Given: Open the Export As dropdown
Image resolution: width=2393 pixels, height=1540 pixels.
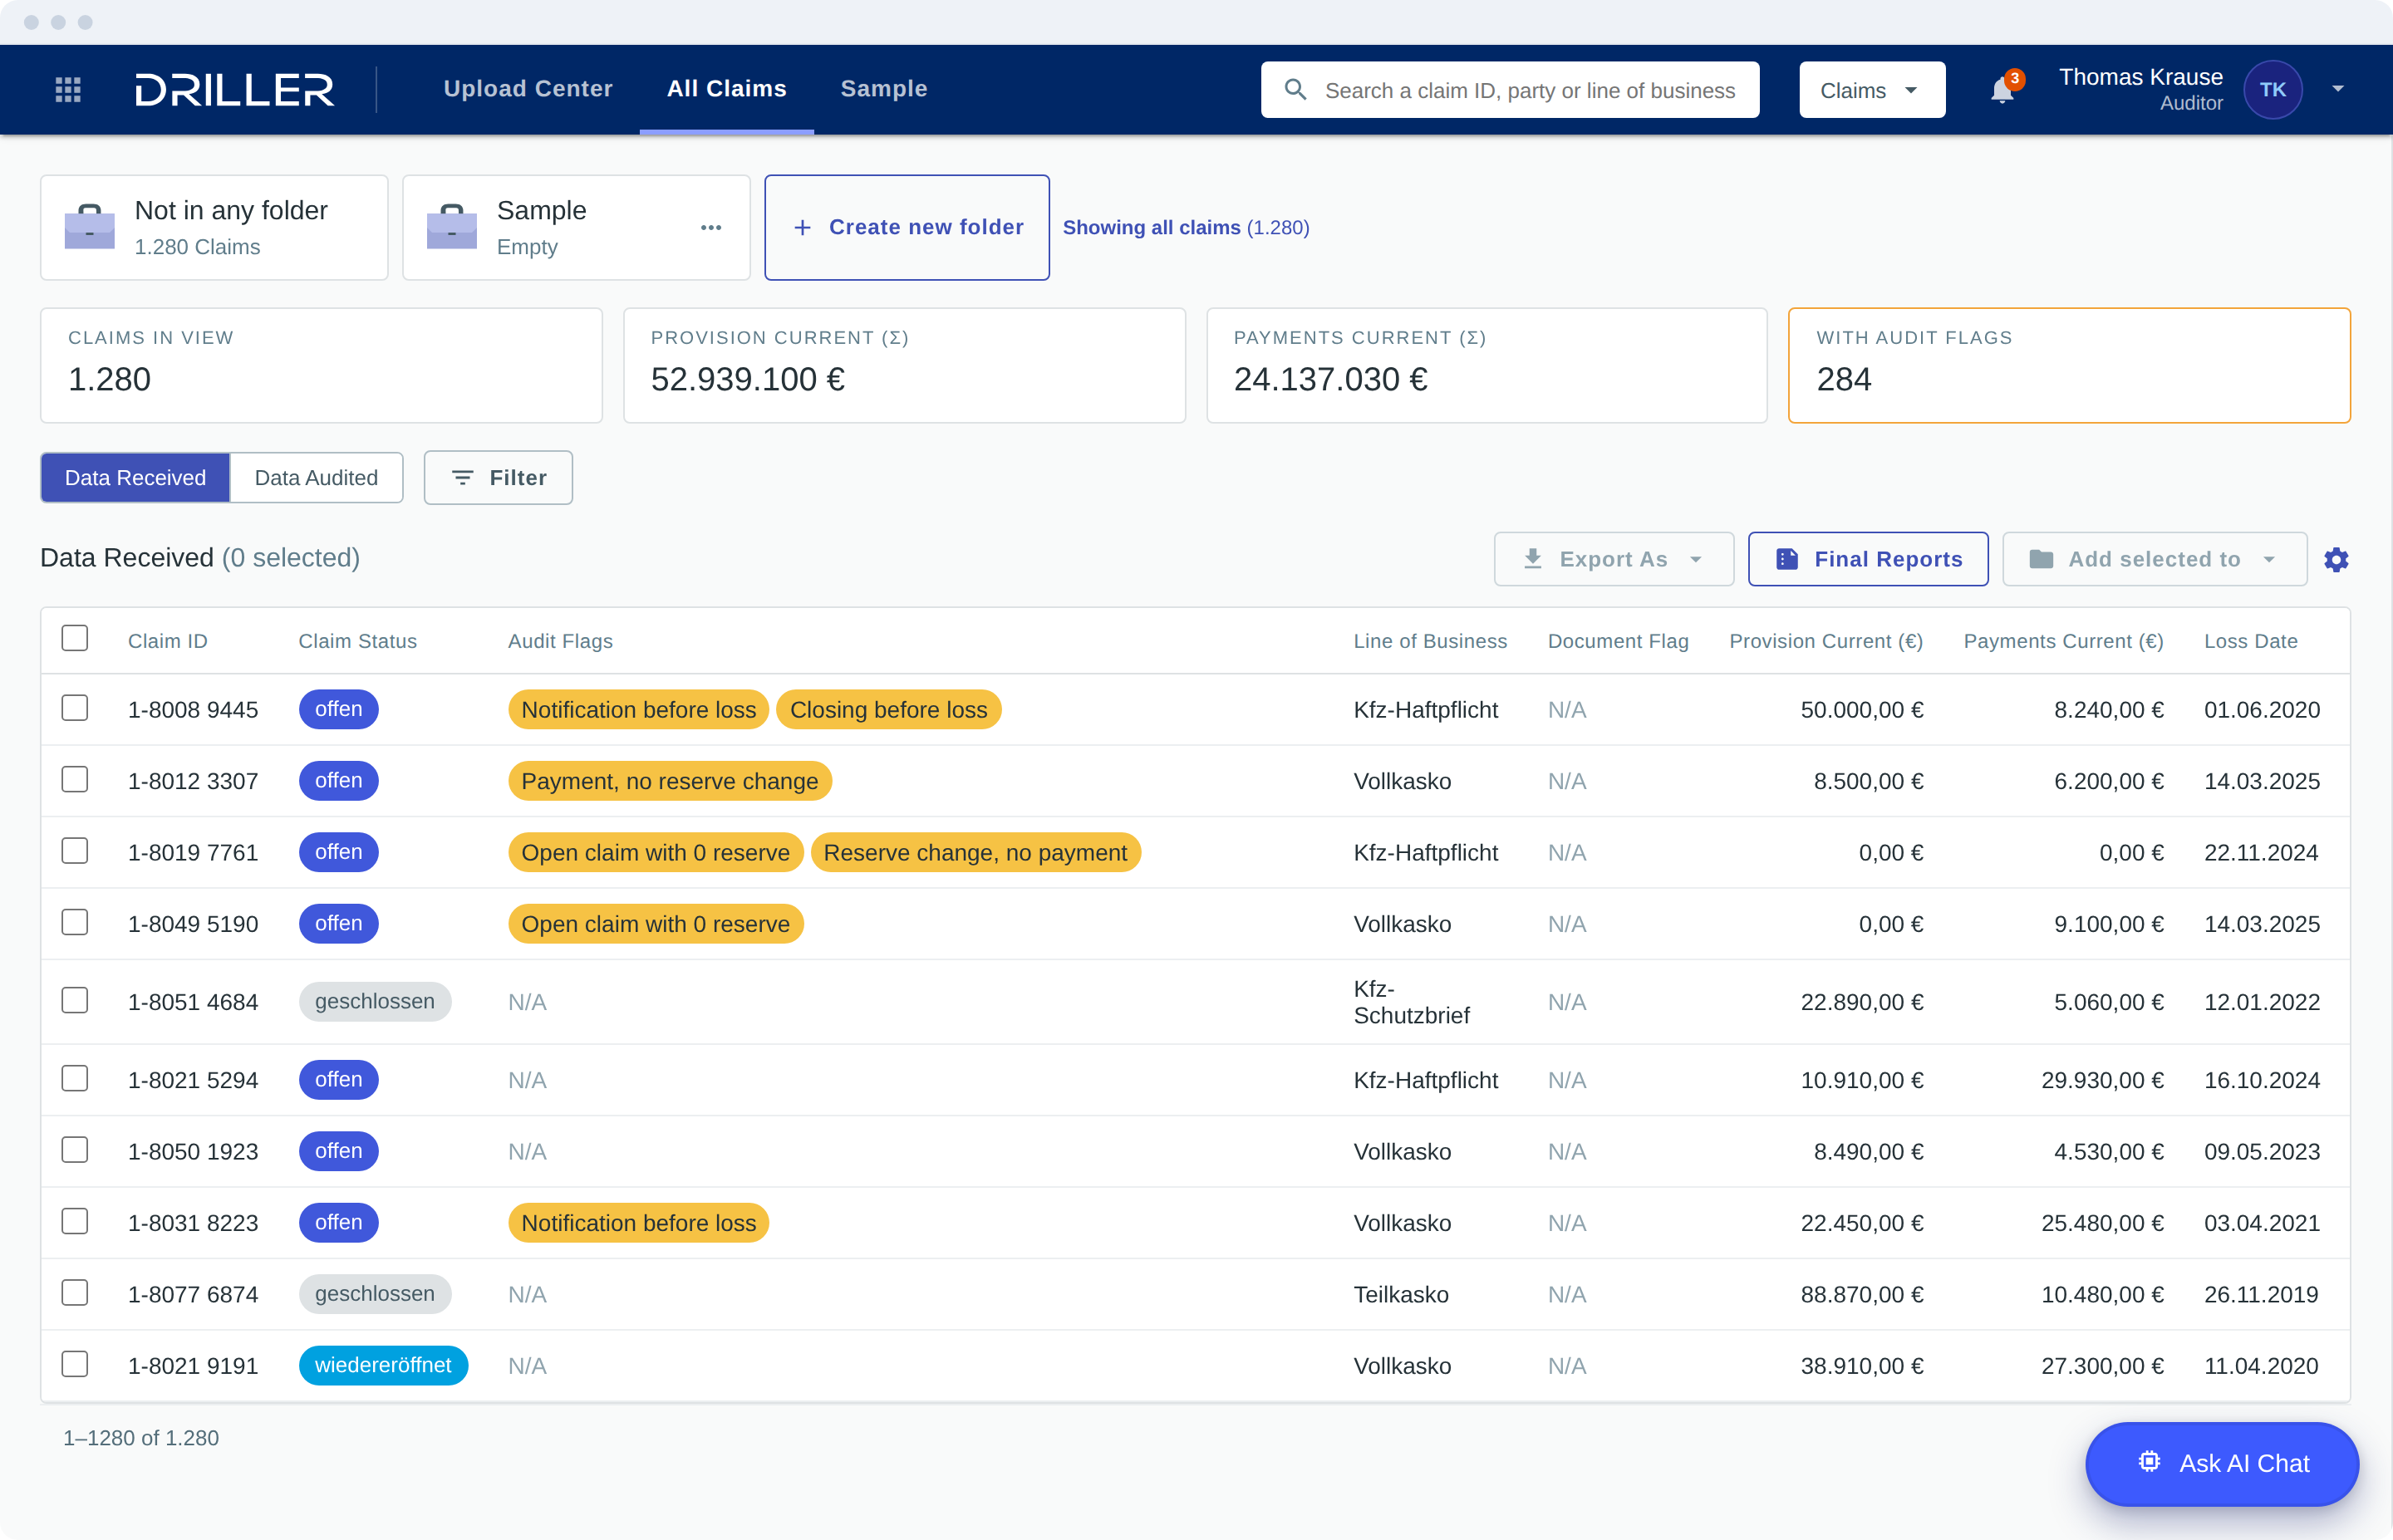Looking at the screenshot, I should 1613,559.
